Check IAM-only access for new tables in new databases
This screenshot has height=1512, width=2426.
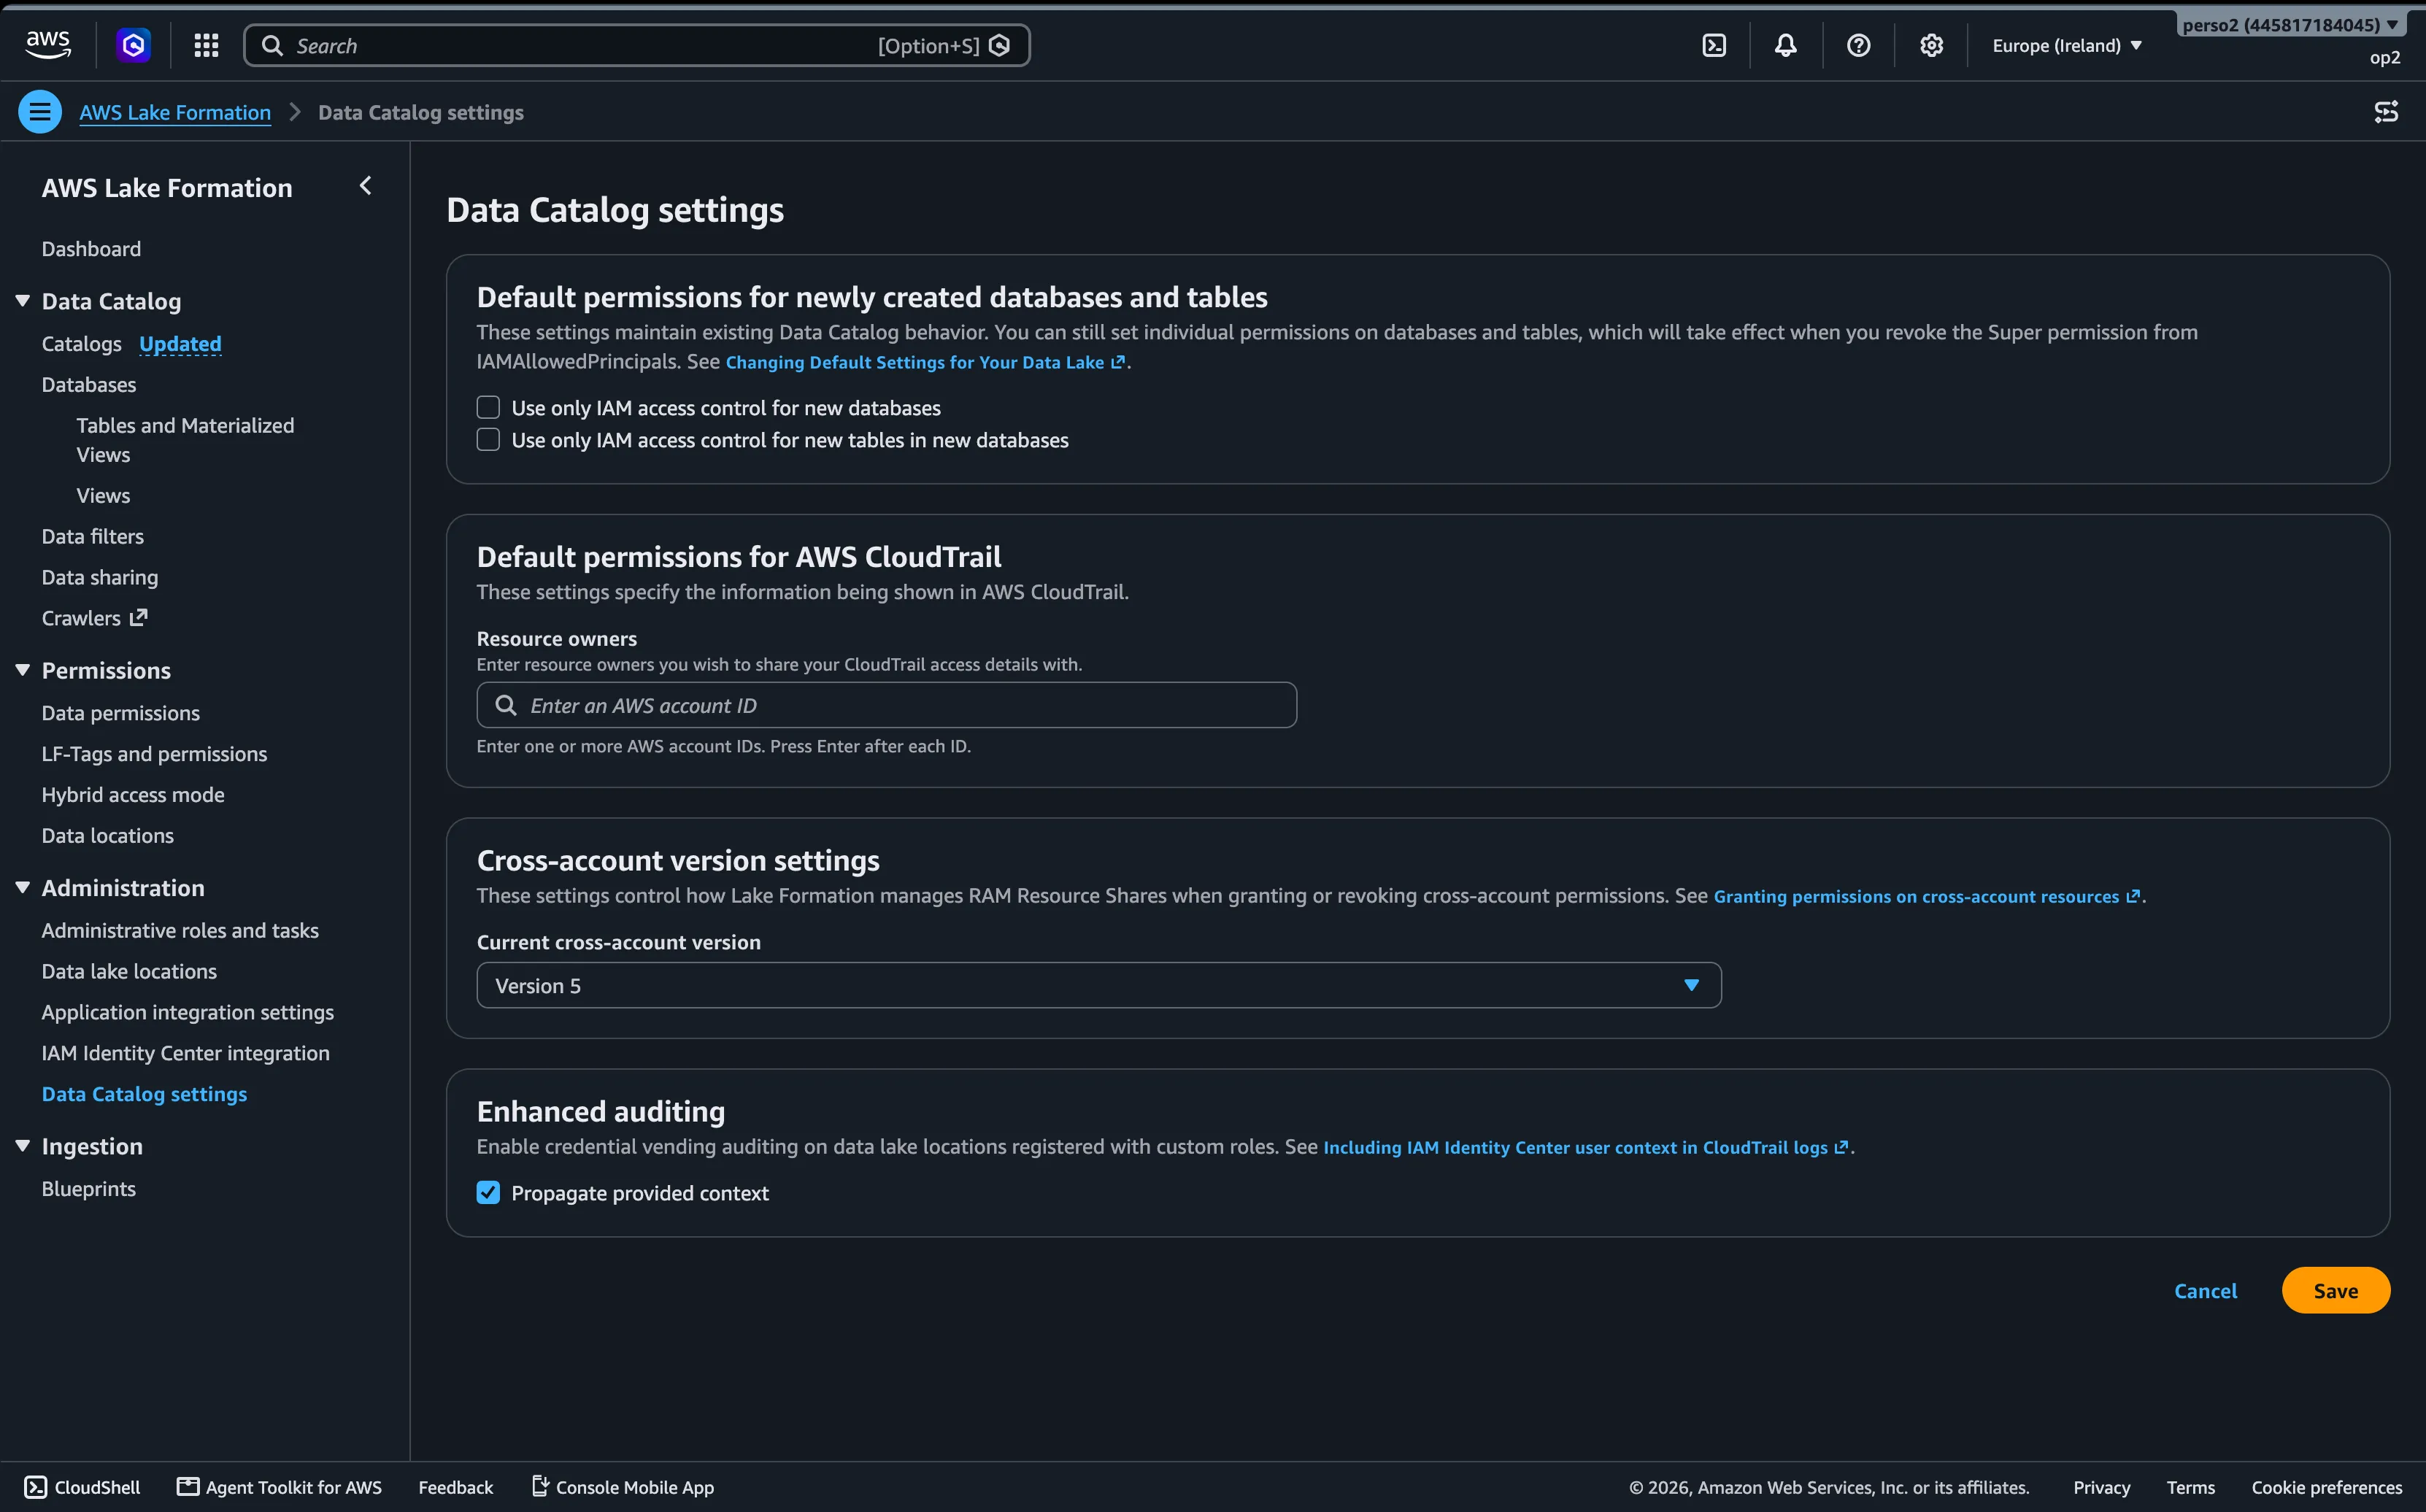(x=488, y=440)
